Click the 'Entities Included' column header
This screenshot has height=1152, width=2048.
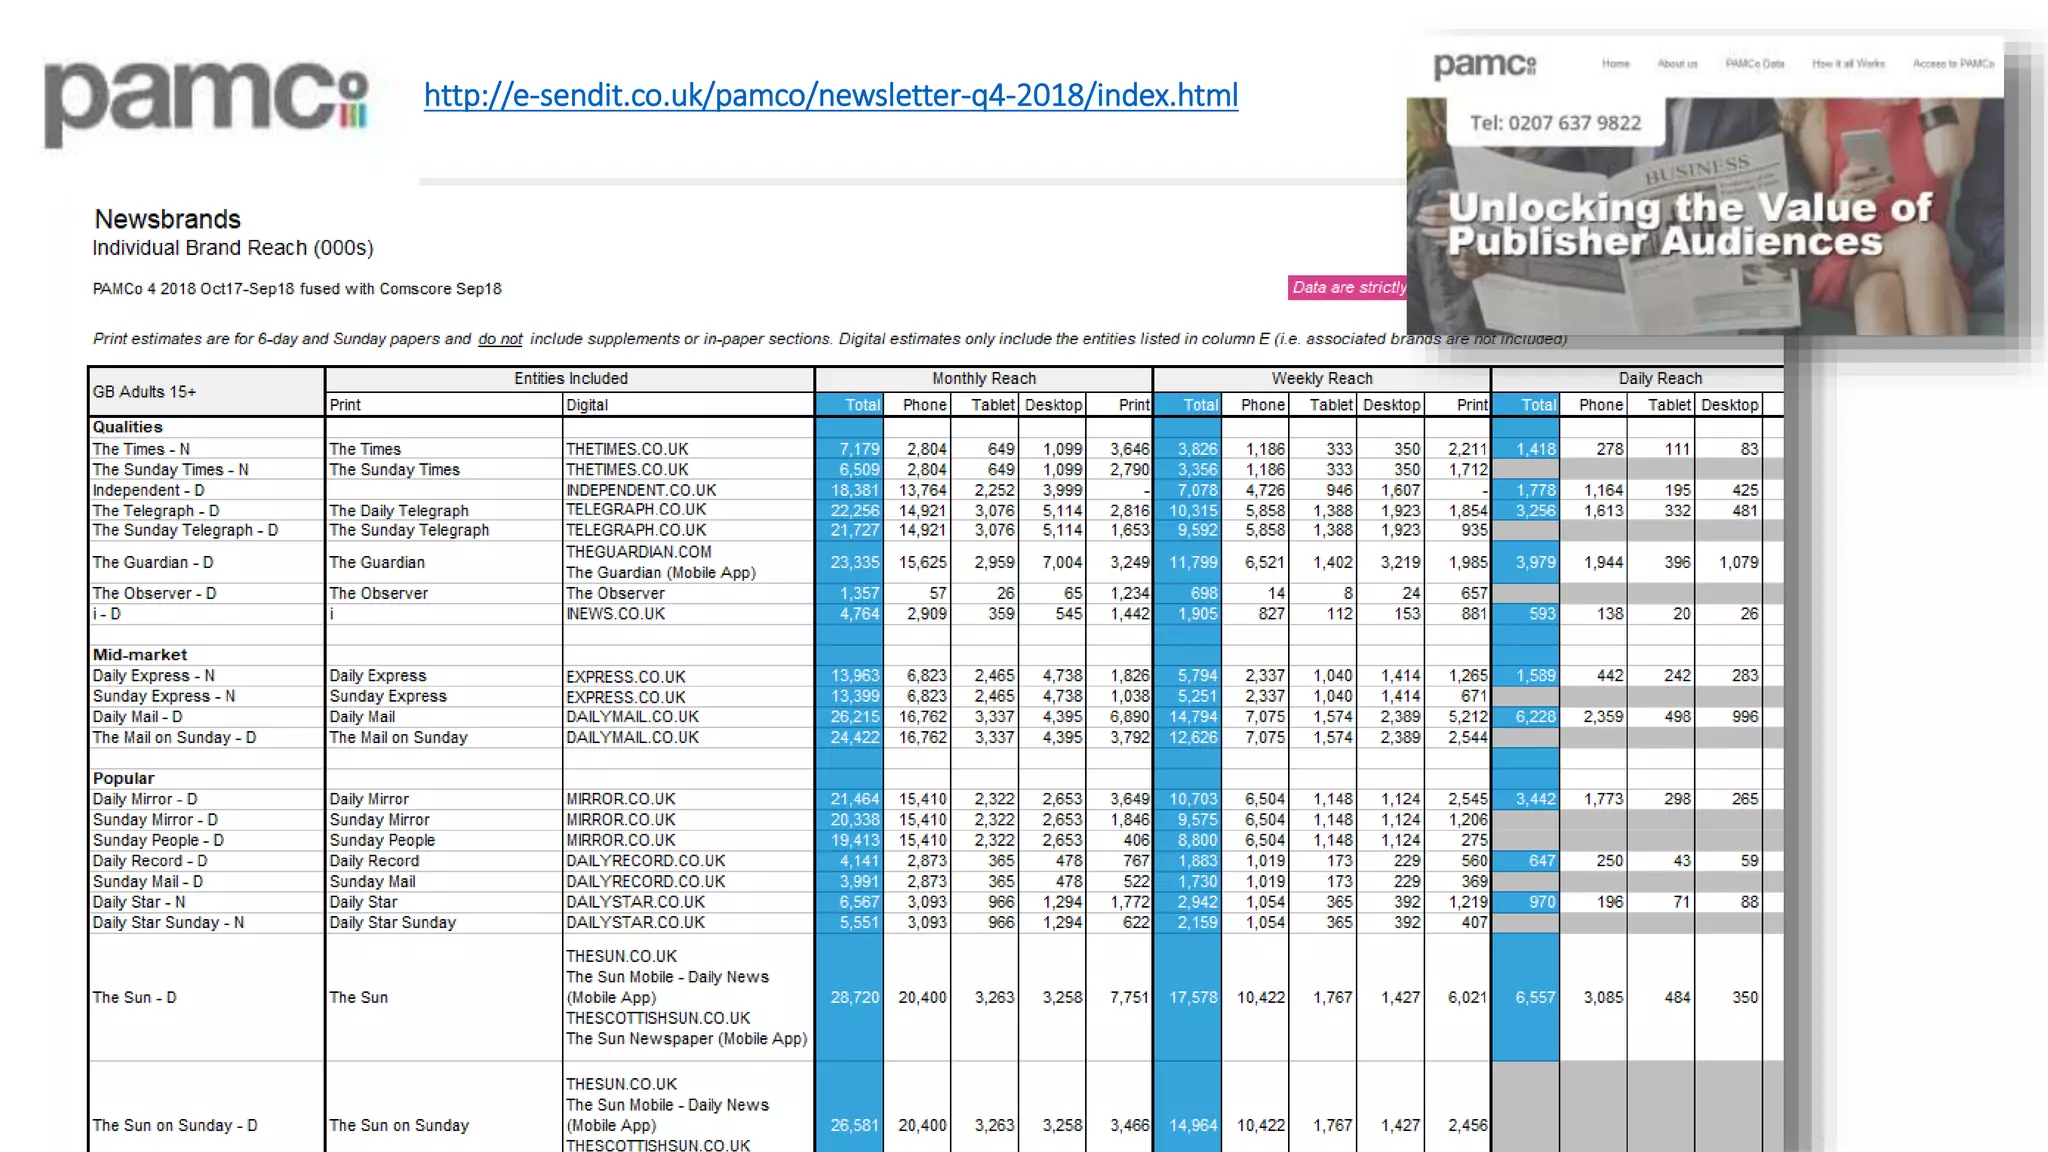coord(571,379)
